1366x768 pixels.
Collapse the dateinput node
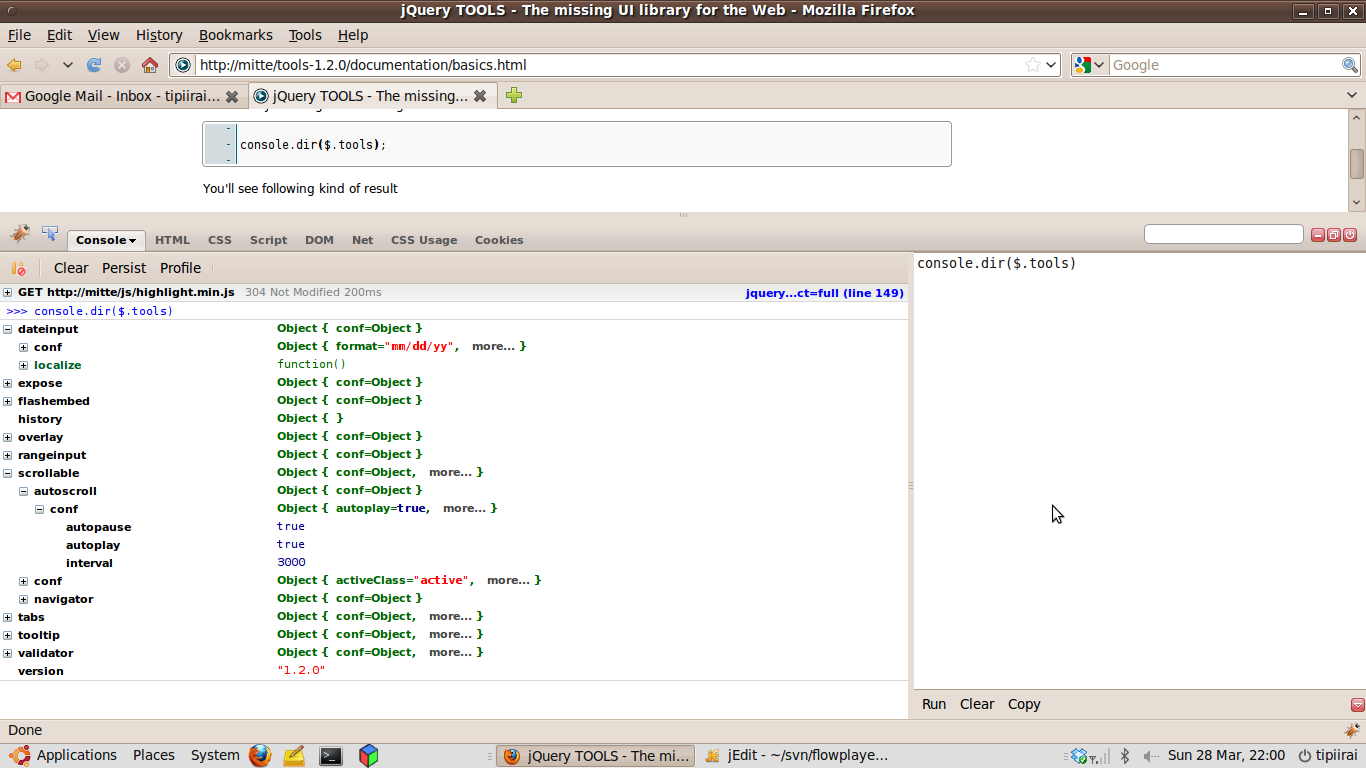click(x=8, y=329)
